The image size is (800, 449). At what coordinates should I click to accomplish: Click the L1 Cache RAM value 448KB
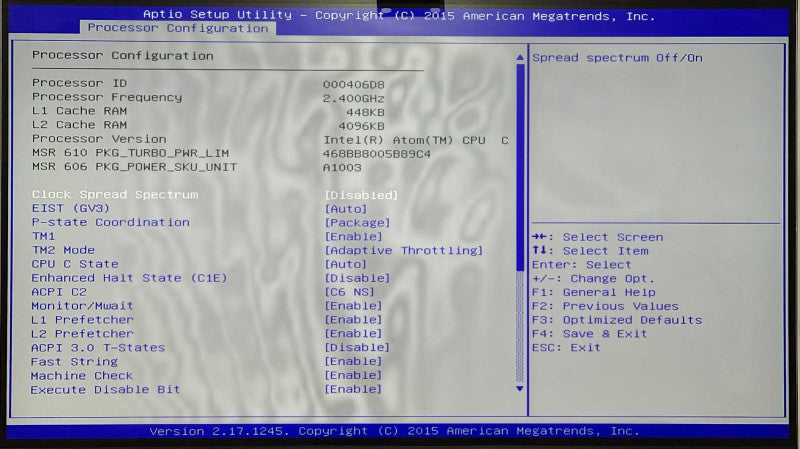pyautogui.click(x=365, y=112)
